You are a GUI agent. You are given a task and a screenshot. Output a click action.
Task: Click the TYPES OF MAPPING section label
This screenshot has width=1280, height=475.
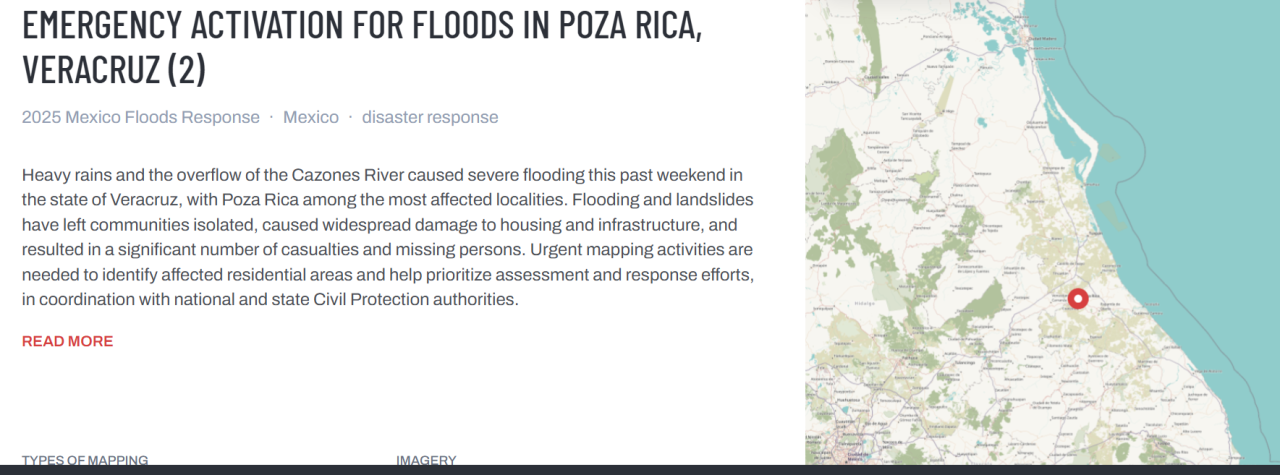click(85, 460)
